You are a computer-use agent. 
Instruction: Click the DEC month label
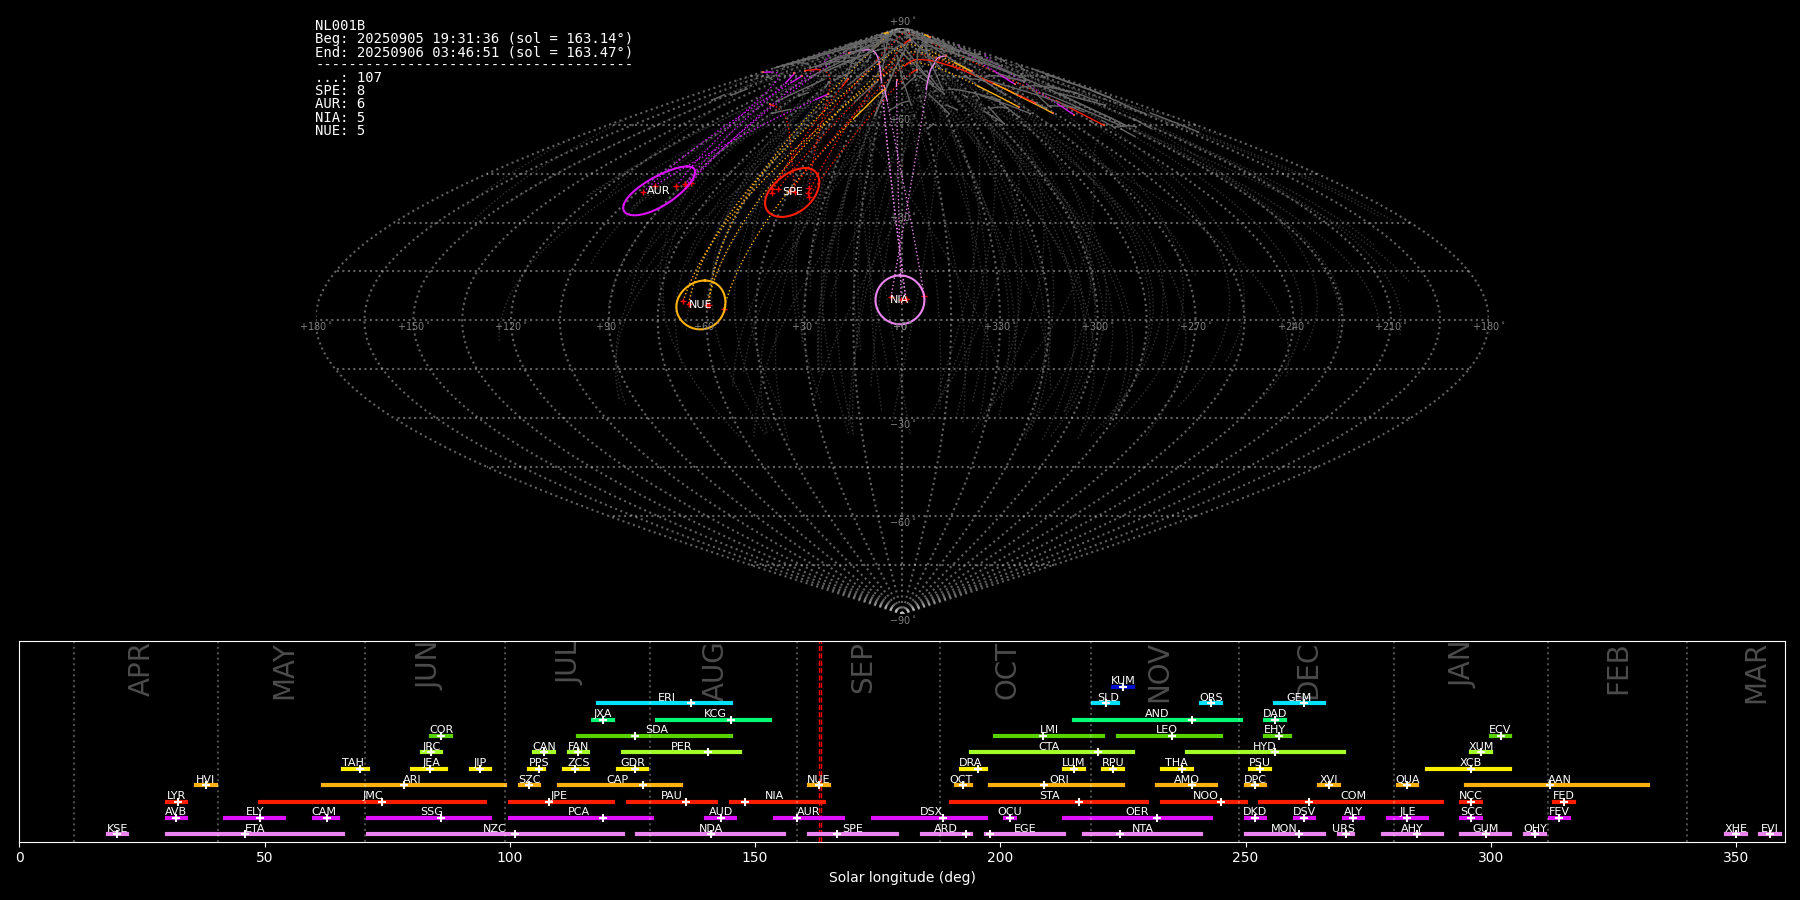click(x=1308, y=672)
